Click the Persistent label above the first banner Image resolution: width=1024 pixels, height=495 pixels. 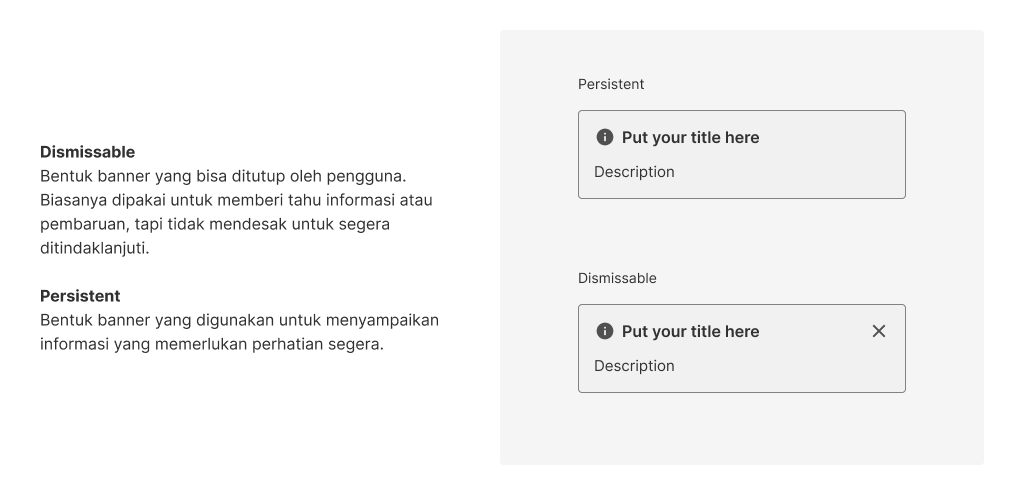(x=611, y=84)
